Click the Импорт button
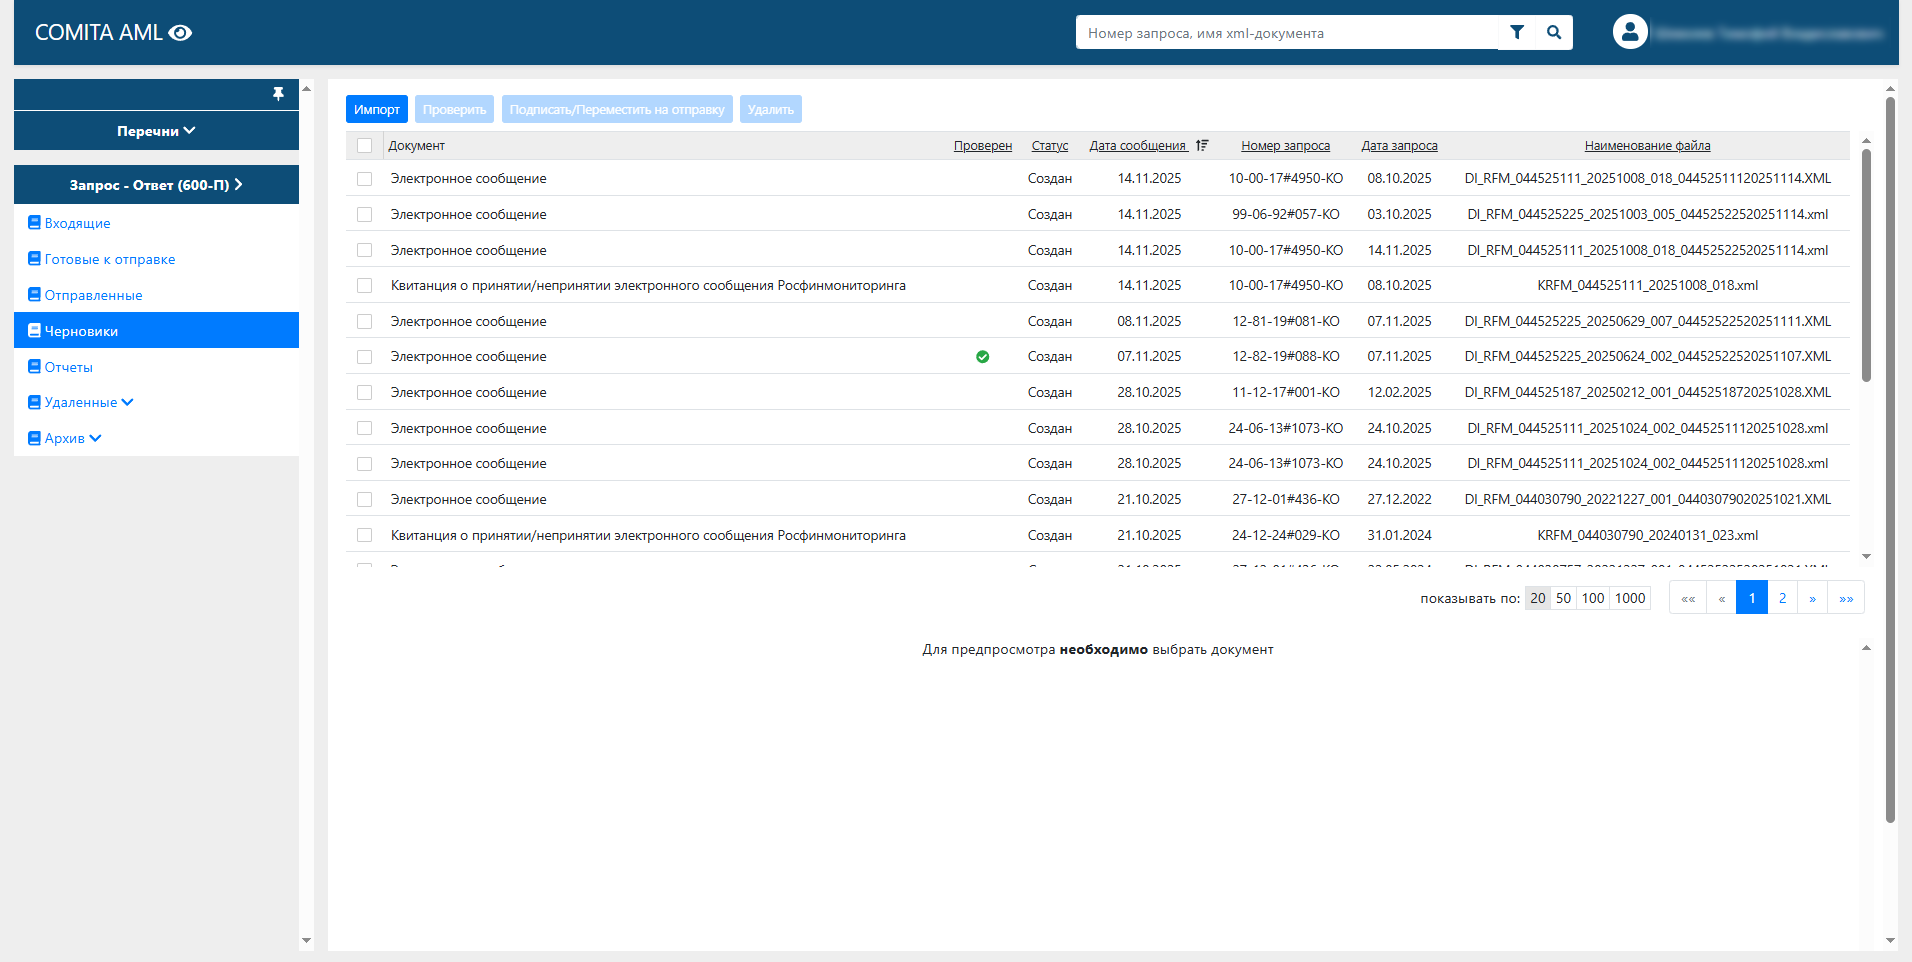The width and height of the screenshot is (1912, 962). [x=376, y=109]
